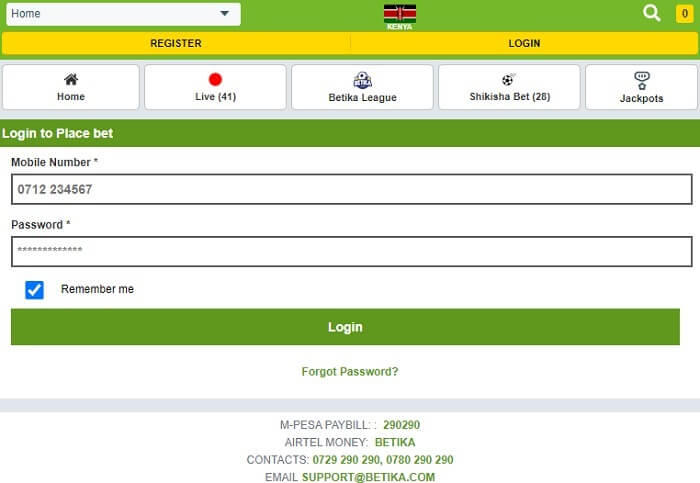This screenshot has height=483, width=700.
Task: Uncheck the Remember me checkbox
Action: pos(34,290)
